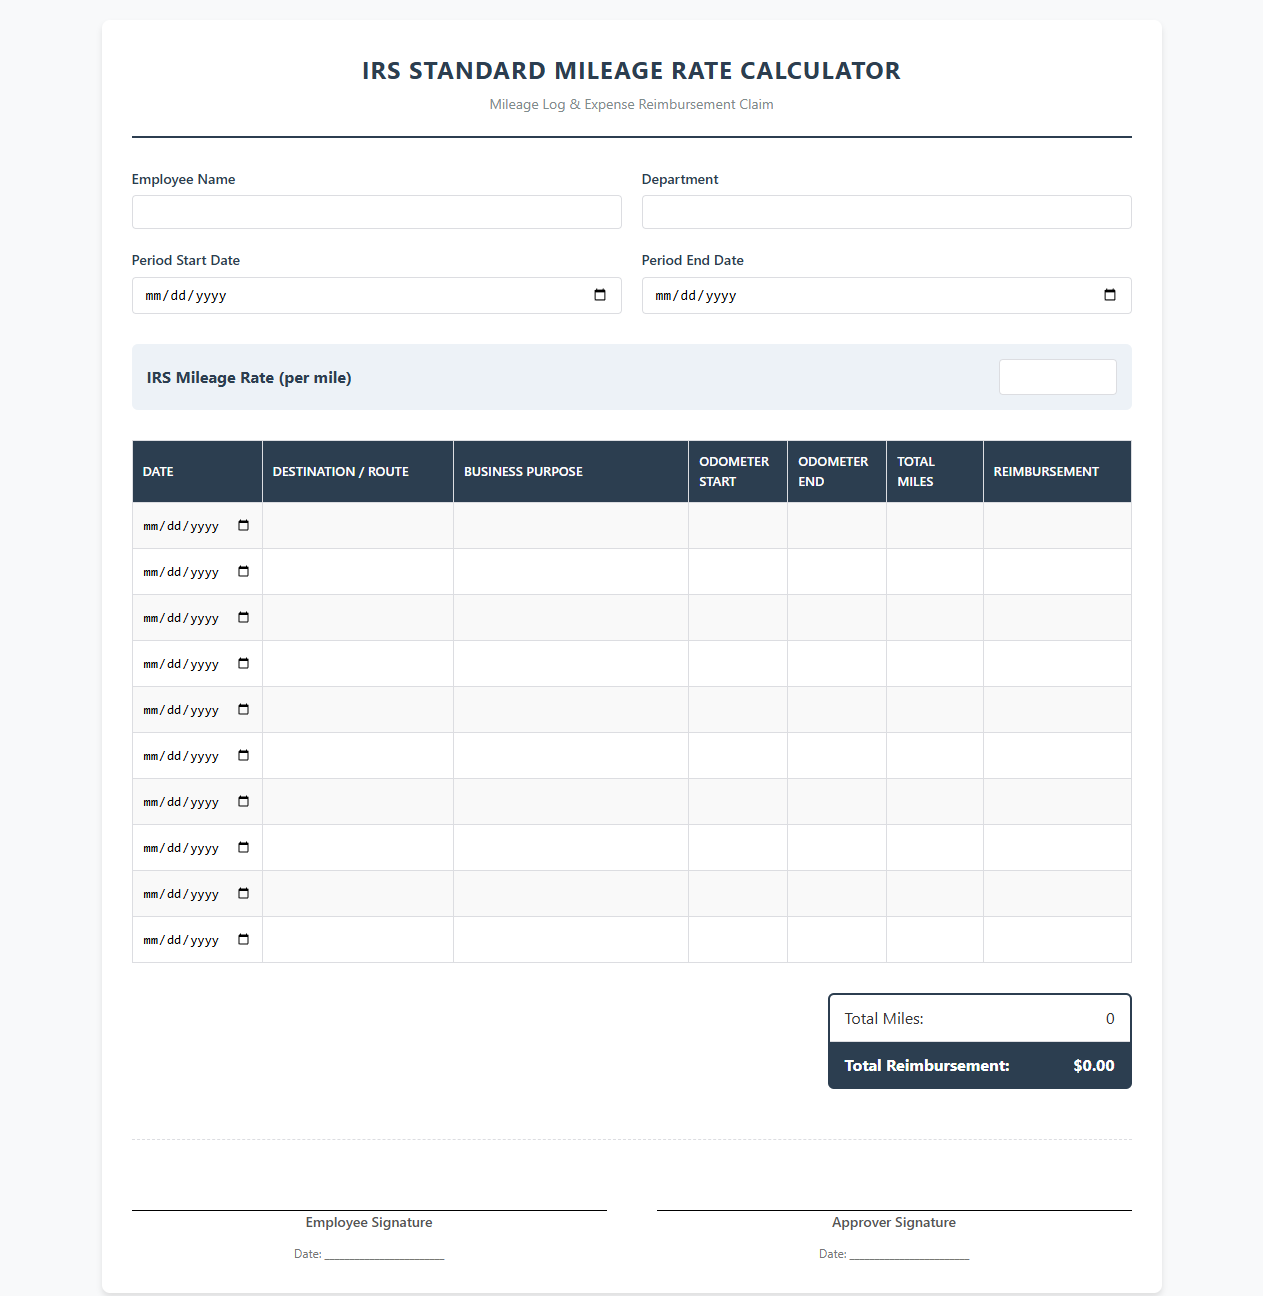The image size is (1263, 1296).
Task: Click Destination / Route cell in second row
Action: pos(358,572)
